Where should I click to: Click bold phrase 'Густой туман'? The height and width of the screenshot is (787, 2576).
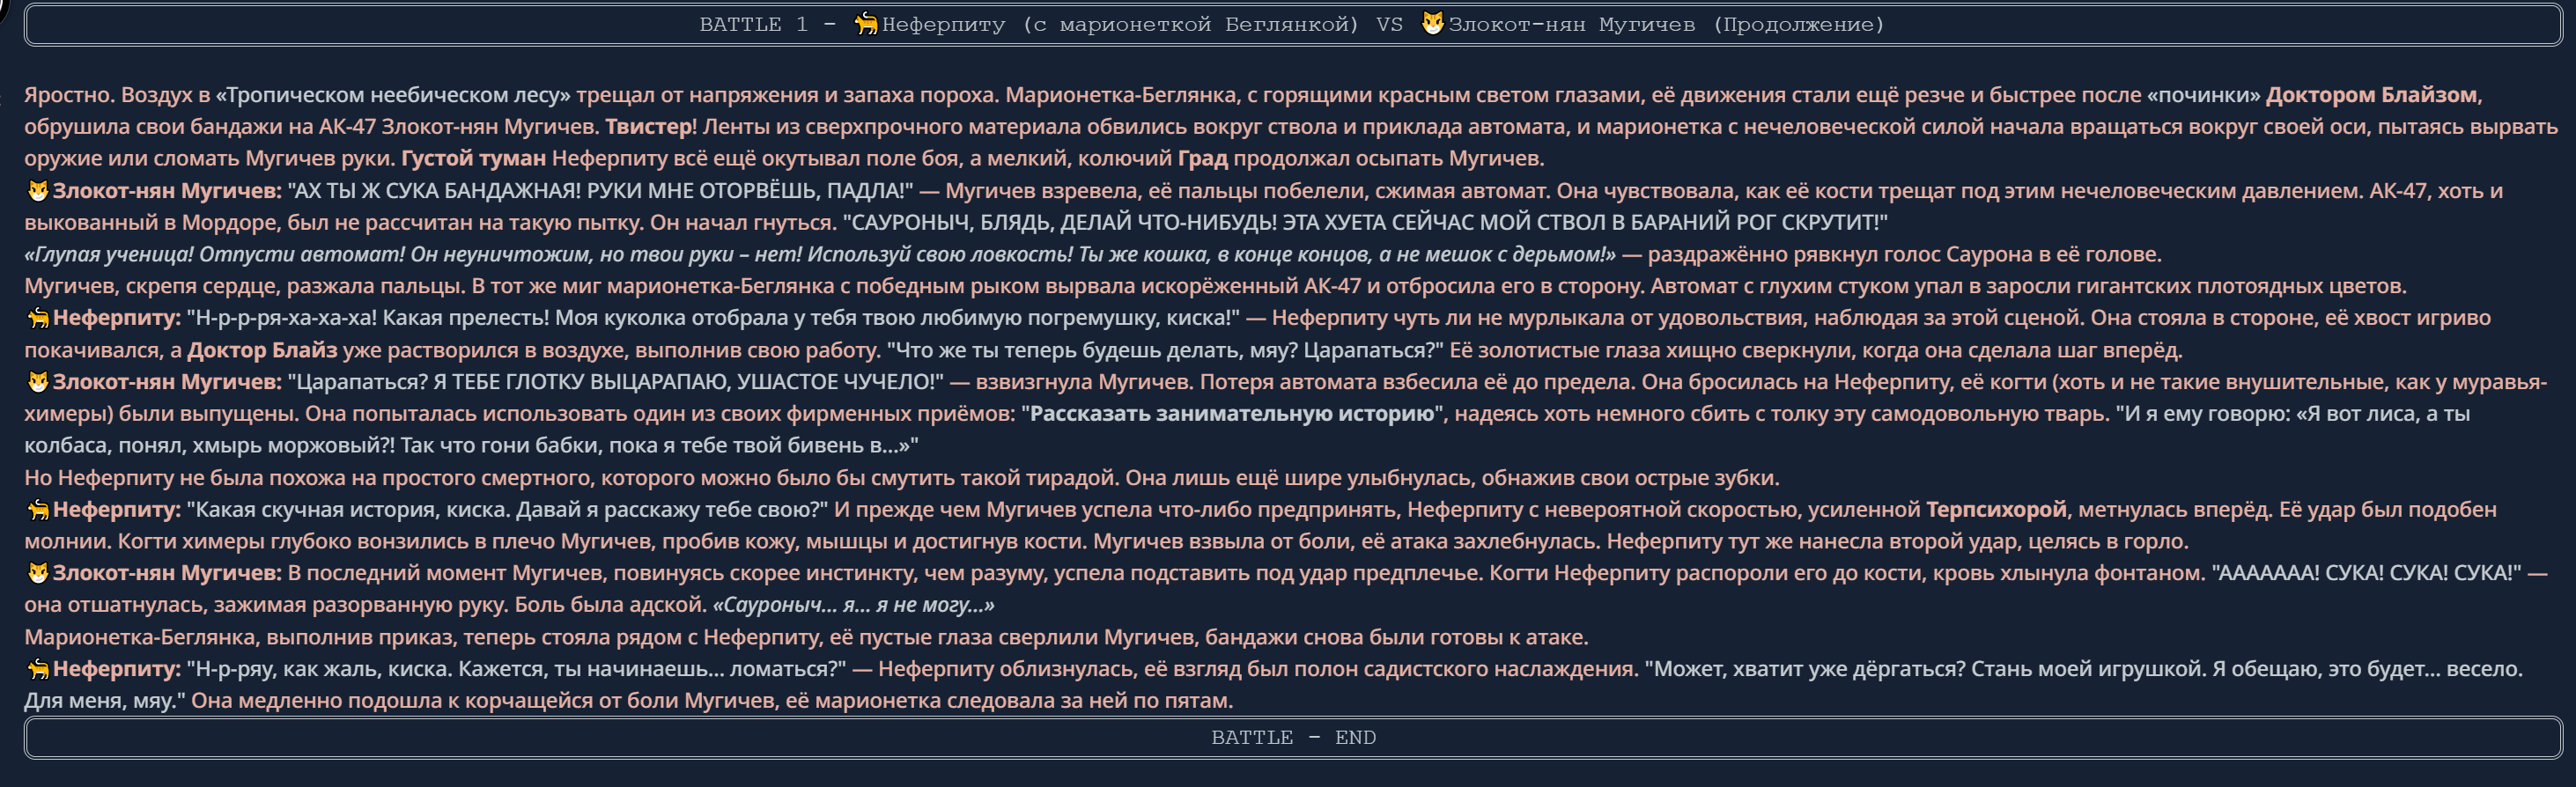(x=474, y=158)
